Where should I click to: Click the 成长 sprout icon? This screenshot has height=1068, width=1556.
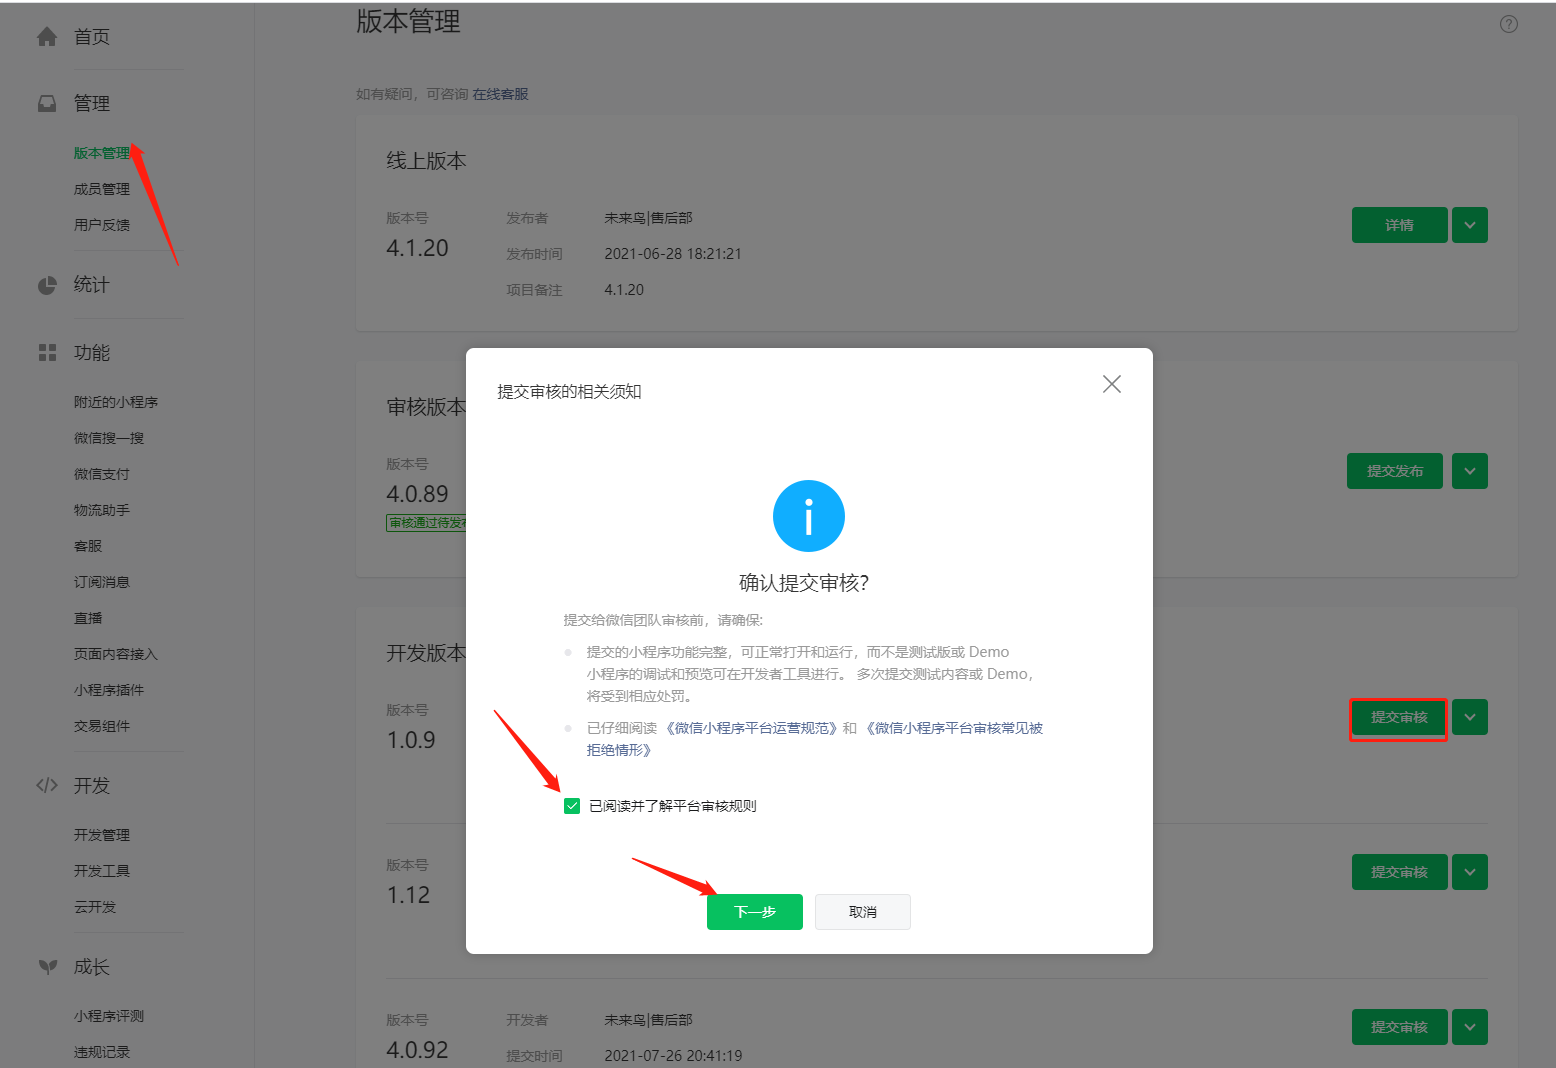pyautogui.click(x=47, y=967)
